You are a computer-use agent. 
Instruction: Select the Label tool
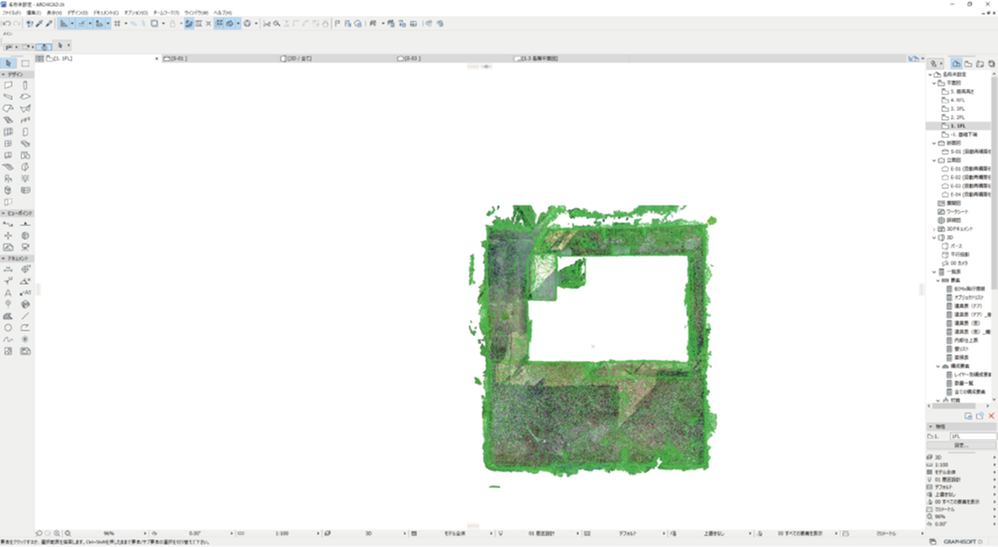click(25, 293)
